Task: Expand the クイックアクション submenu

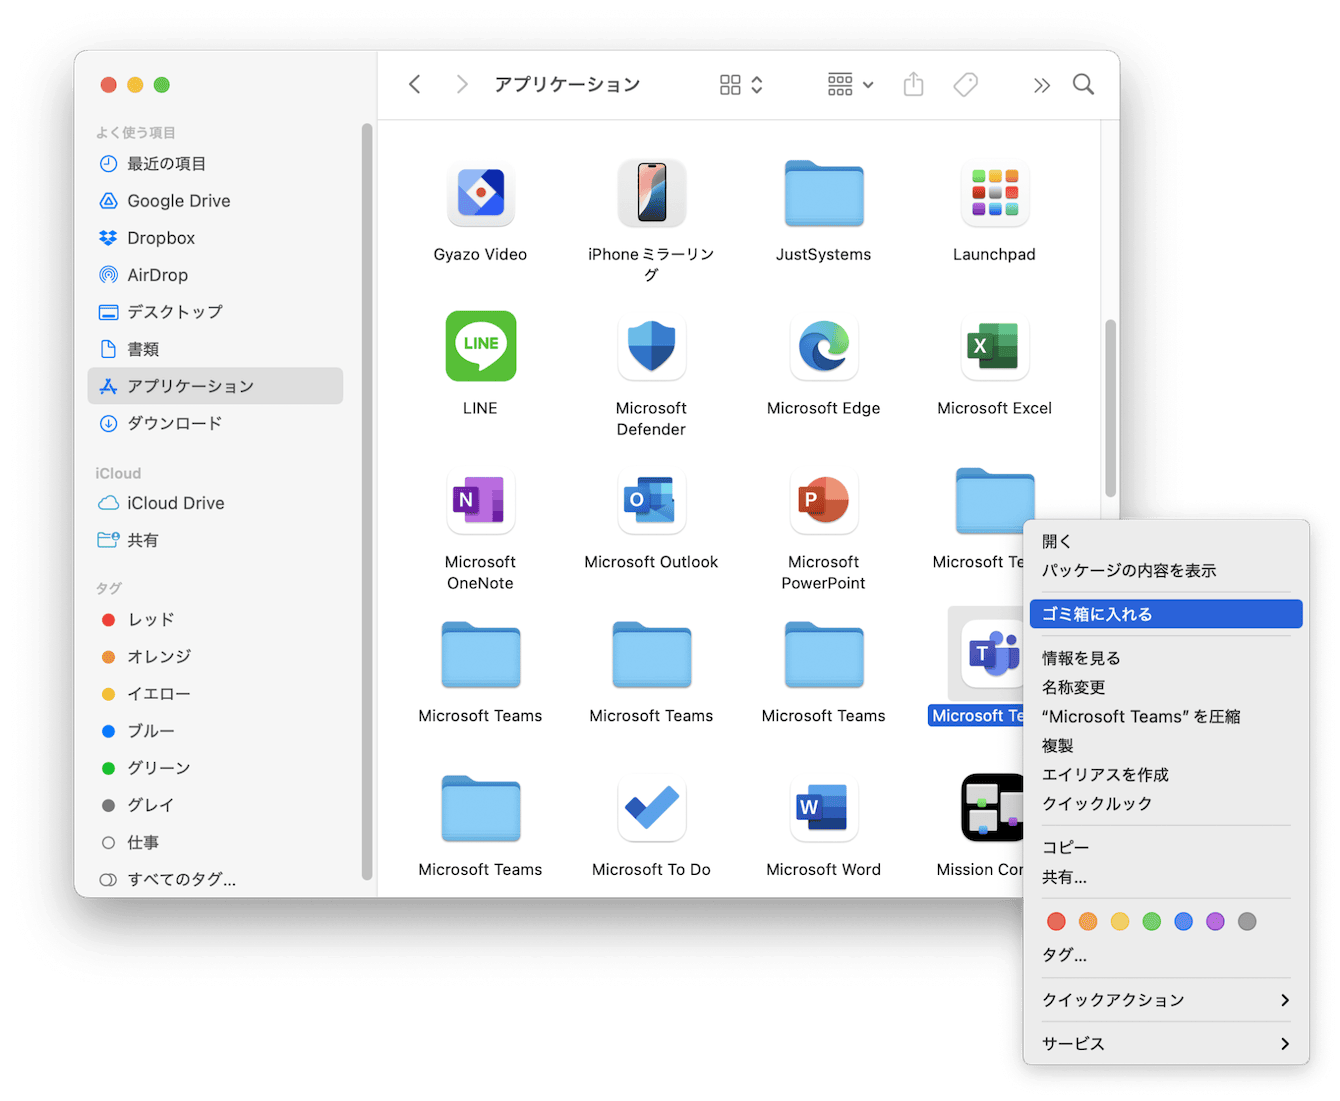Action: click(1166, 1000)
